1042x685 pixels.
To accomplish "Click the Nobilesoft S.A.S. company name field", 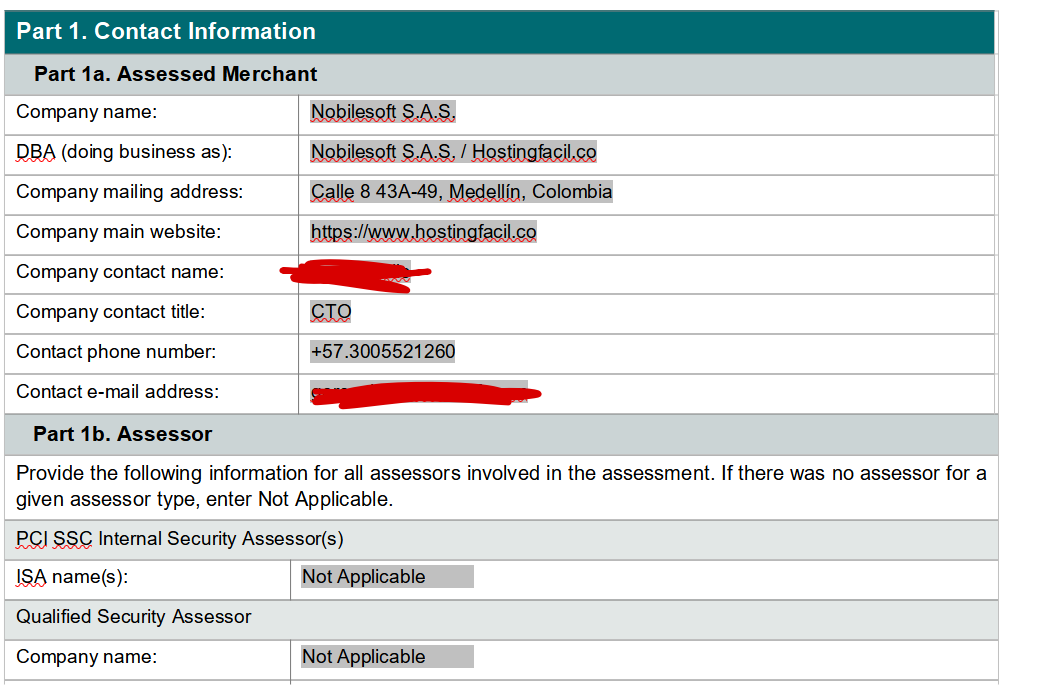I will tap(383, 112).
